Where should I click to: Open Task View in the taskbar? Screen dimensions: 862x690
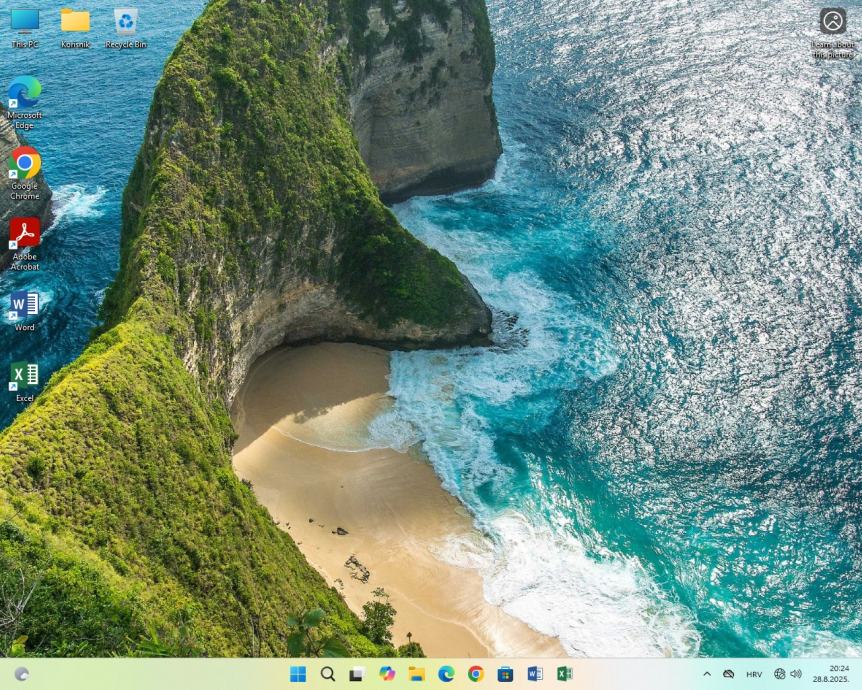point(357,674)
